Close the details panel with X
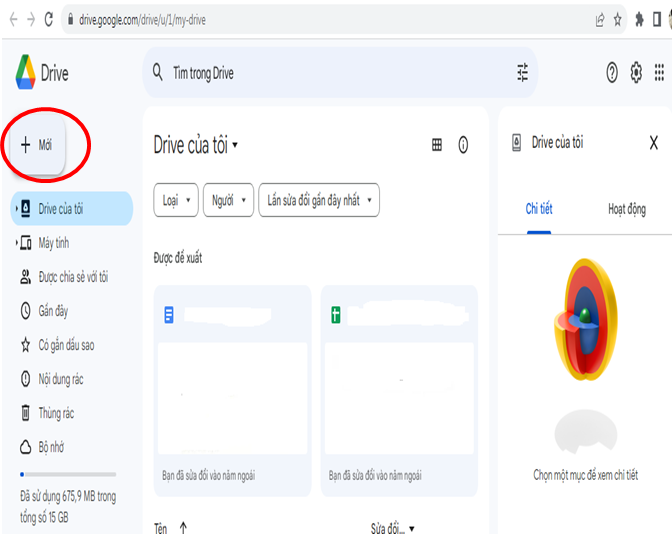The width and height of the screenshot is (672, 534). pos(654,143)
